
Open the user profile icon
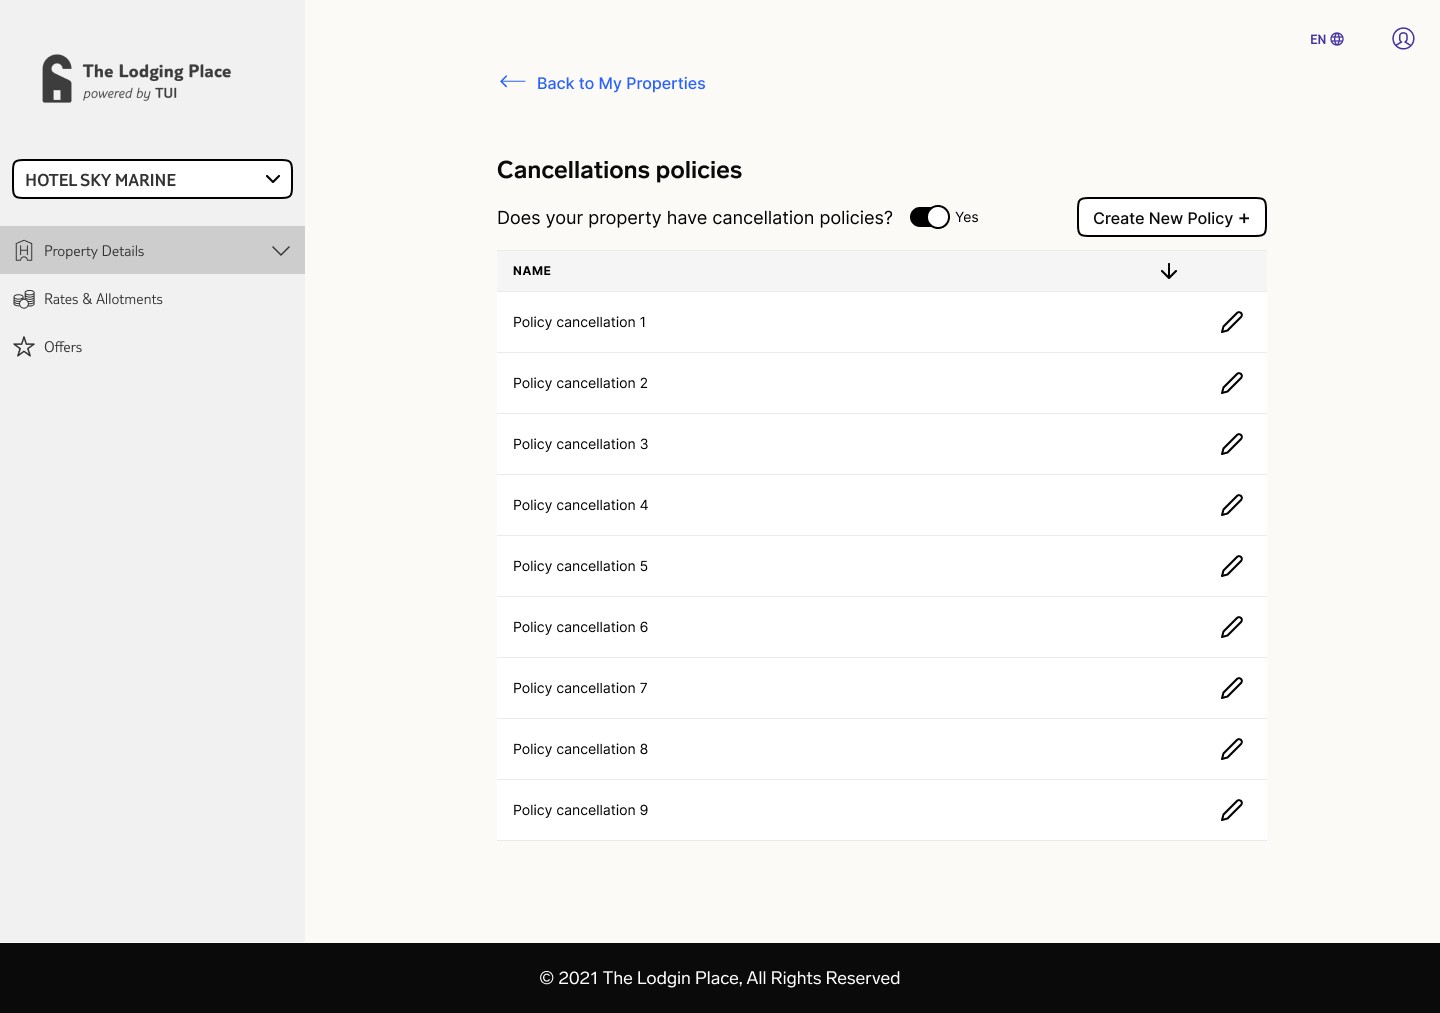1403,39
